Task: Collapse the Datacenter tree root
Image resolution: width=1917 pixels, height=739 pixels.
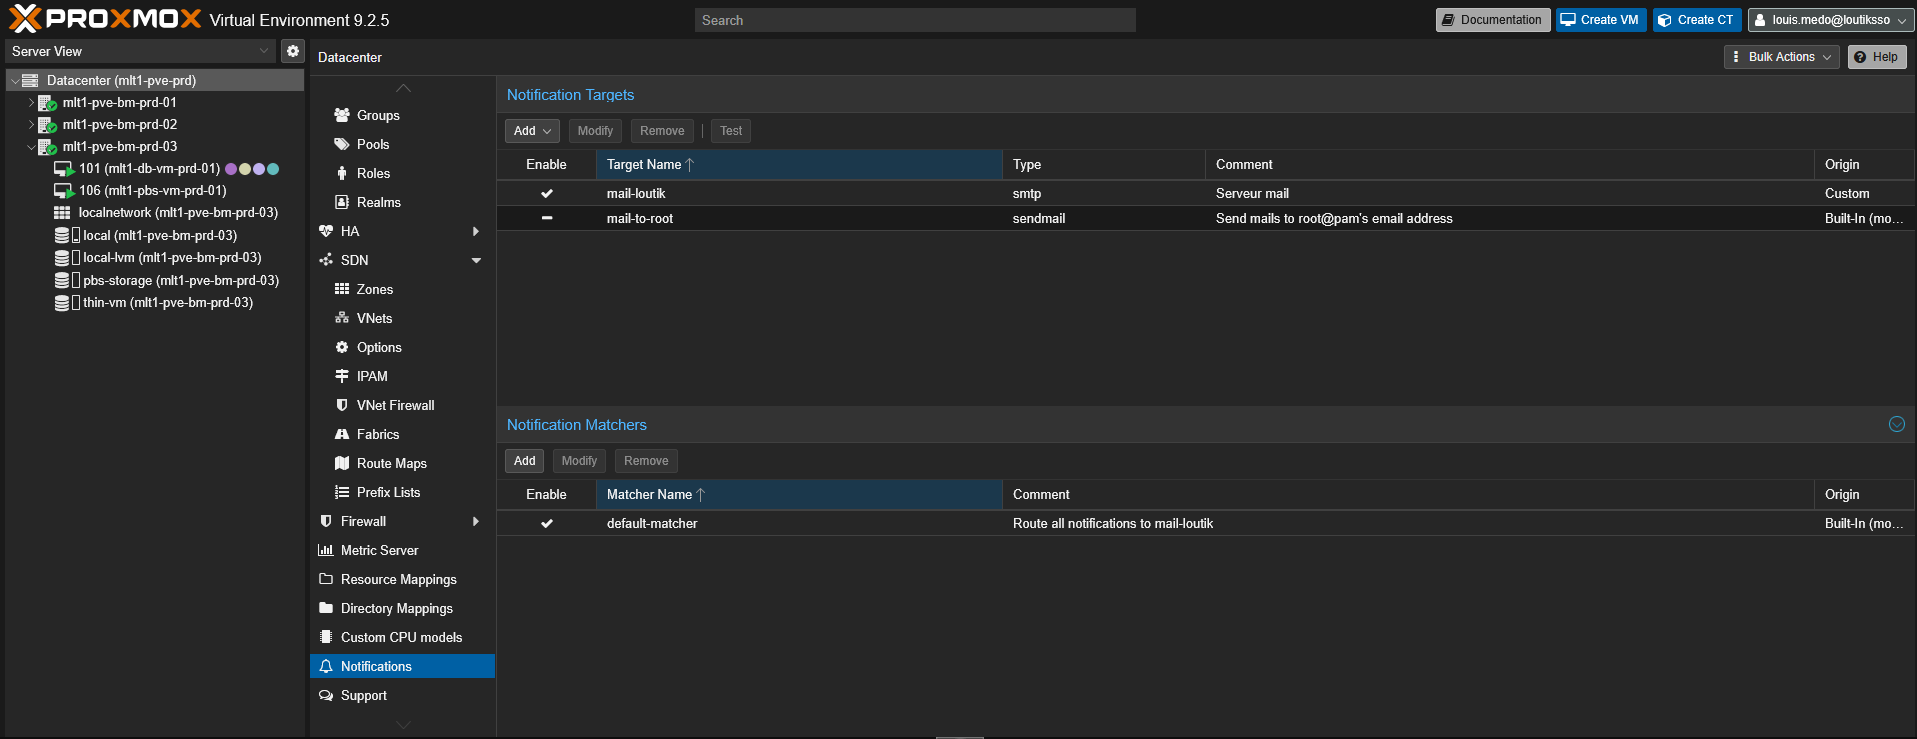Action: (15, 81)
